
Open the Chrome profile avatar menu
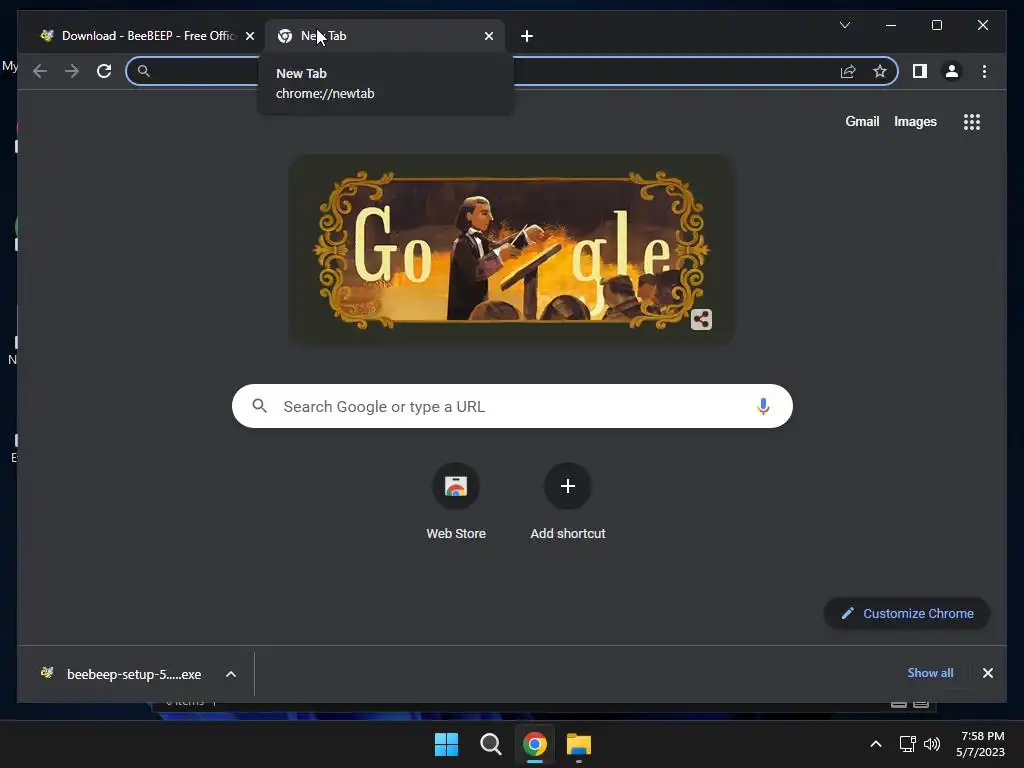[952, 71]
